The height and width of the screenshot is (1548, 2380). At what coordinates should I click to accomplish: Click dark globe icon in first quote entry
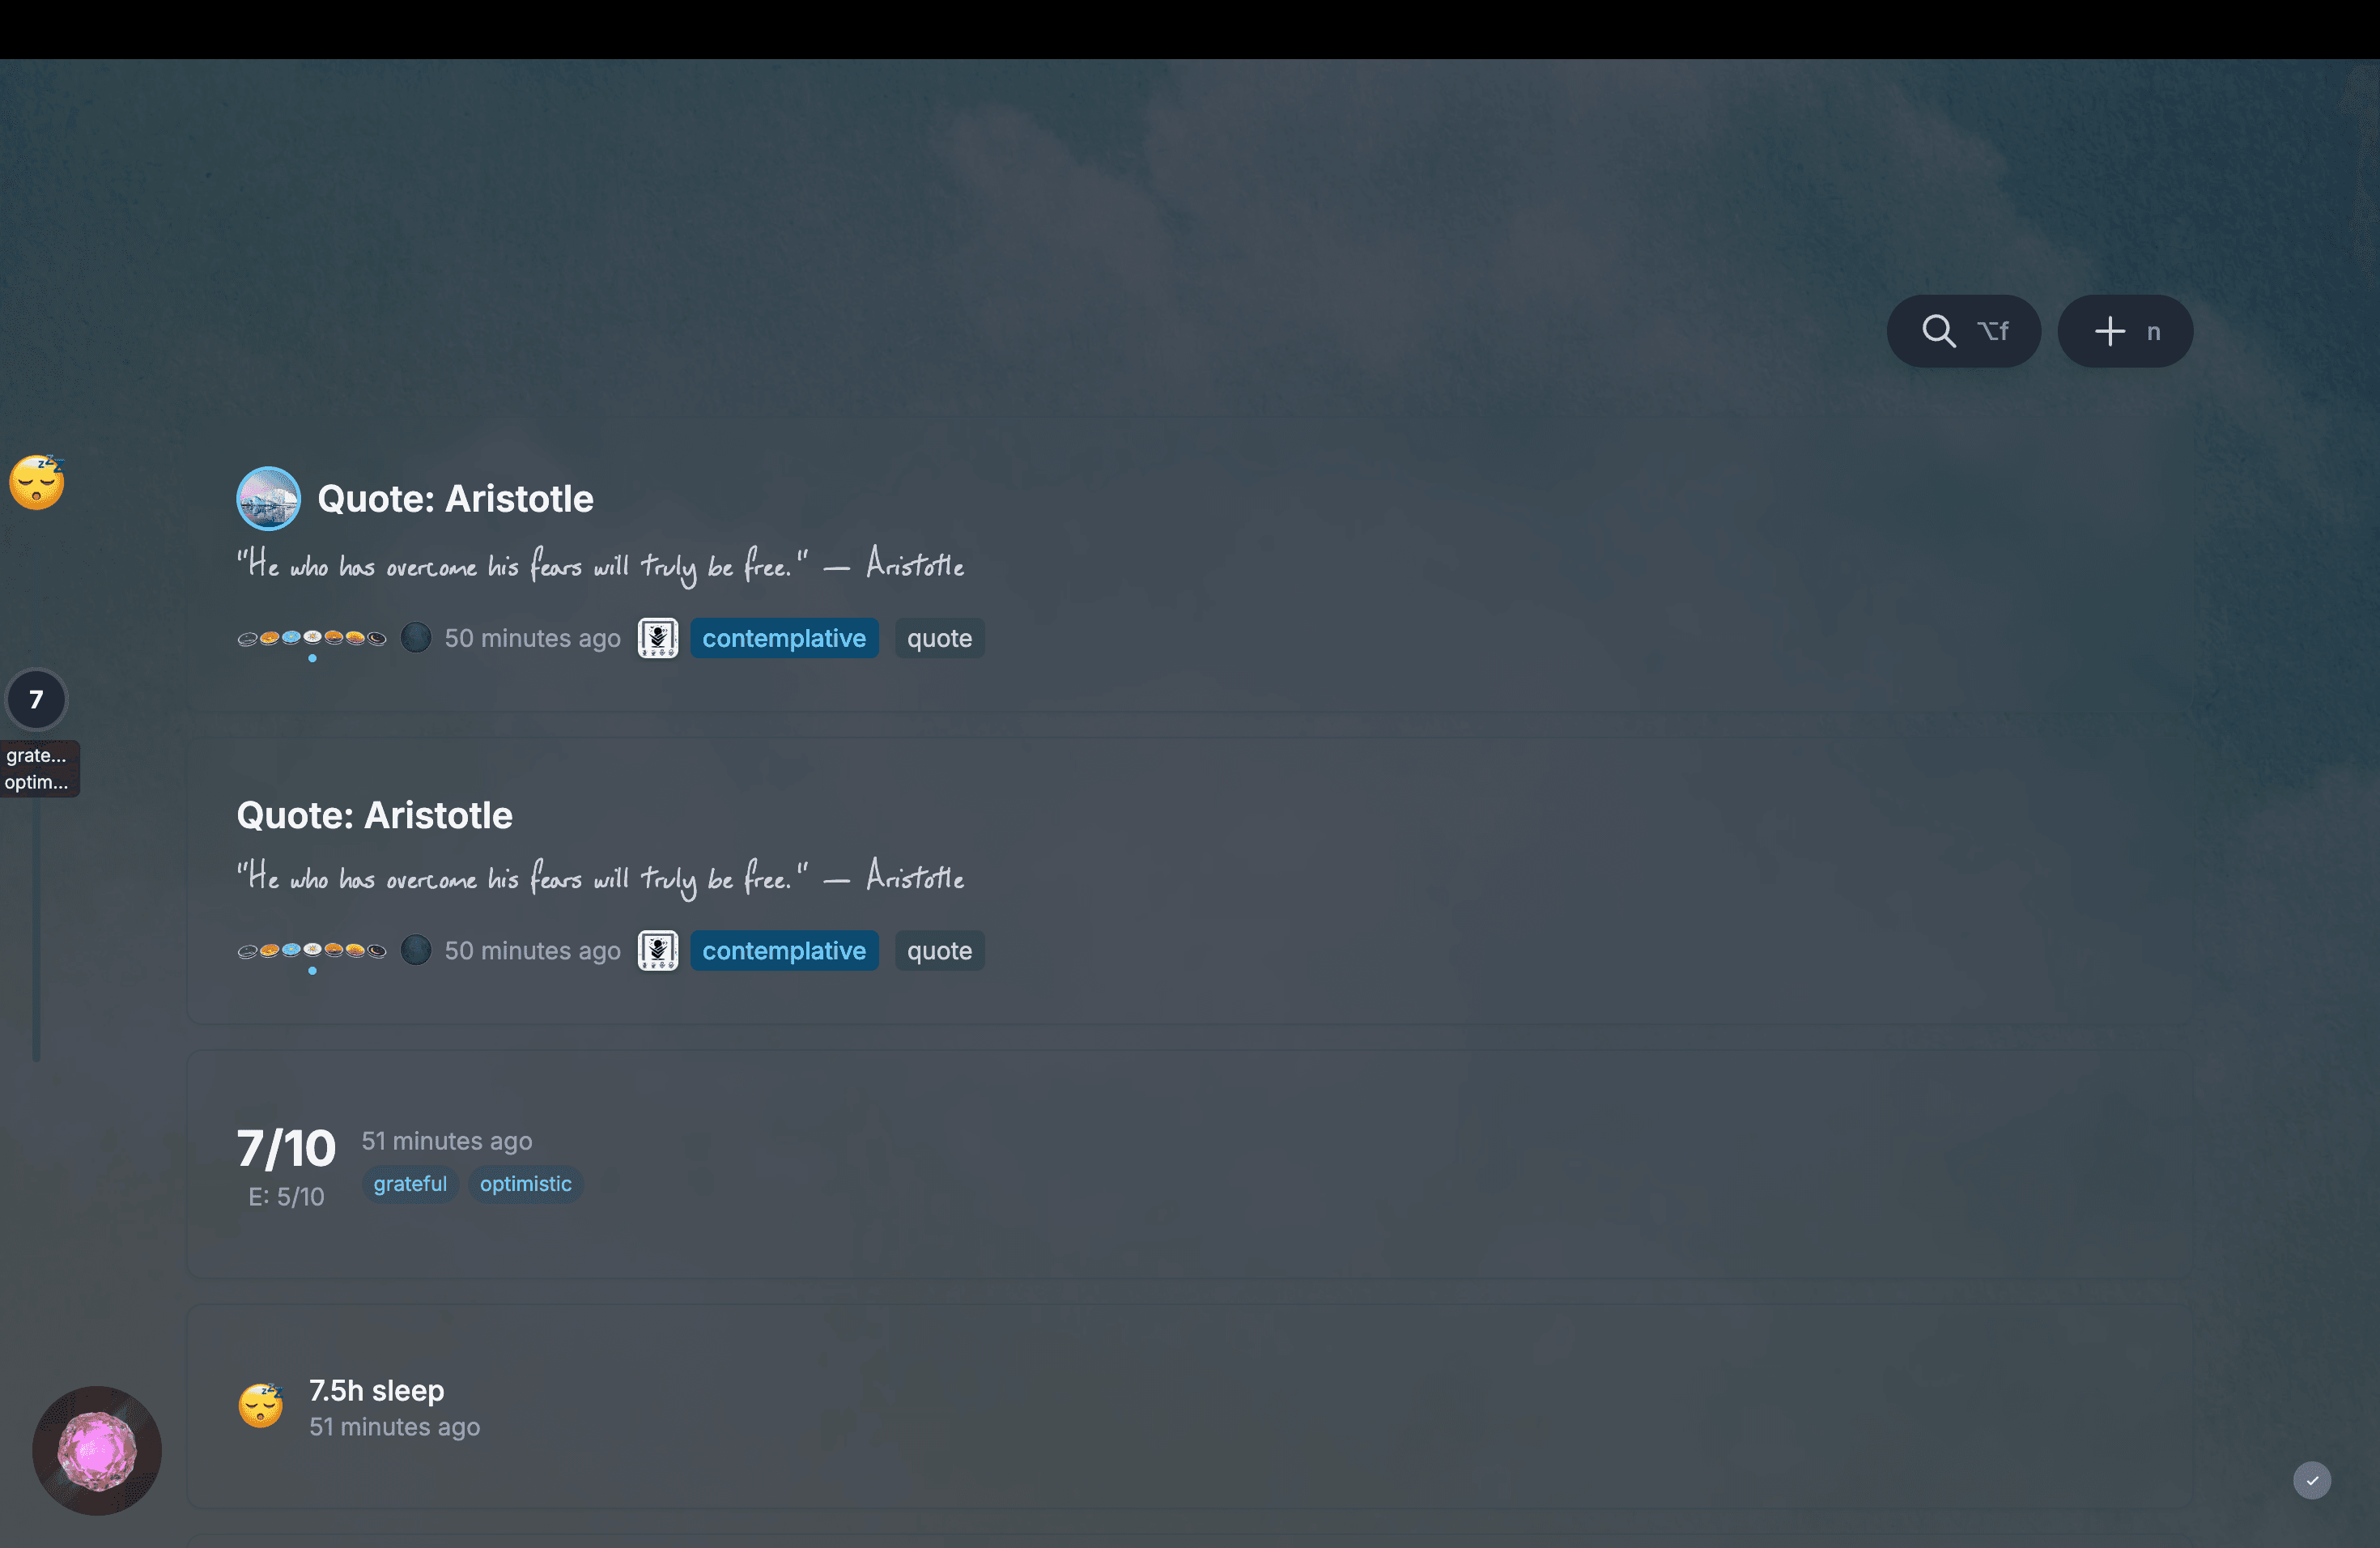point(416,637)
